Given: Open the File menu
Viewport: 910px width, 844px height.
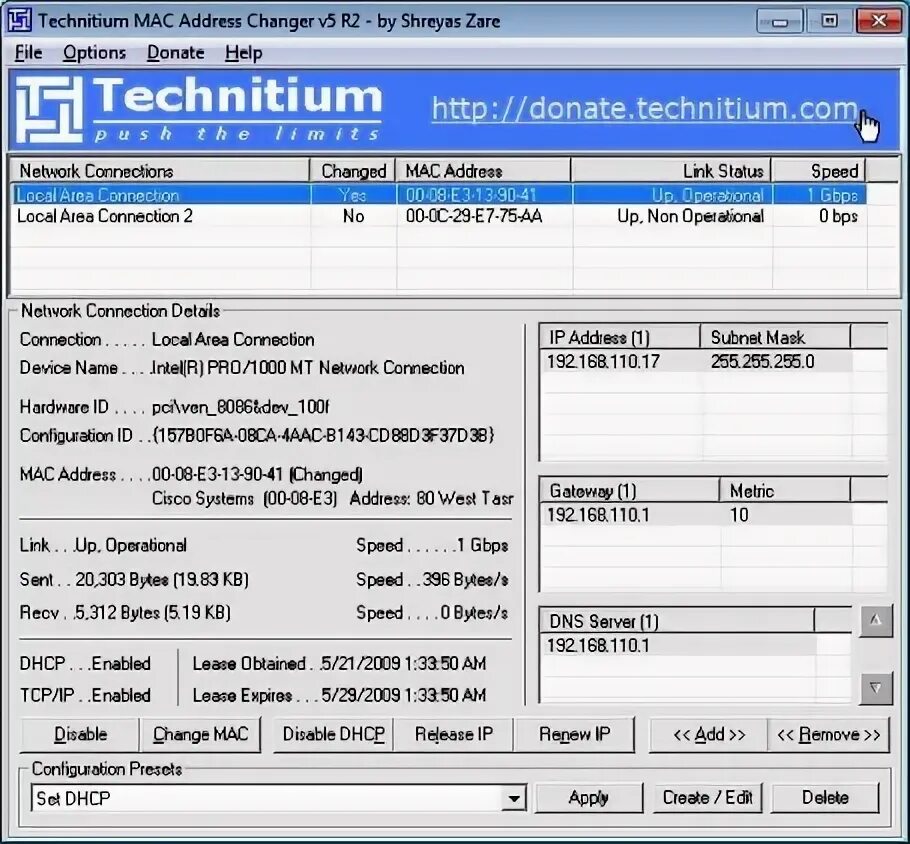Looking at the screenshot, I should (28, 53).
